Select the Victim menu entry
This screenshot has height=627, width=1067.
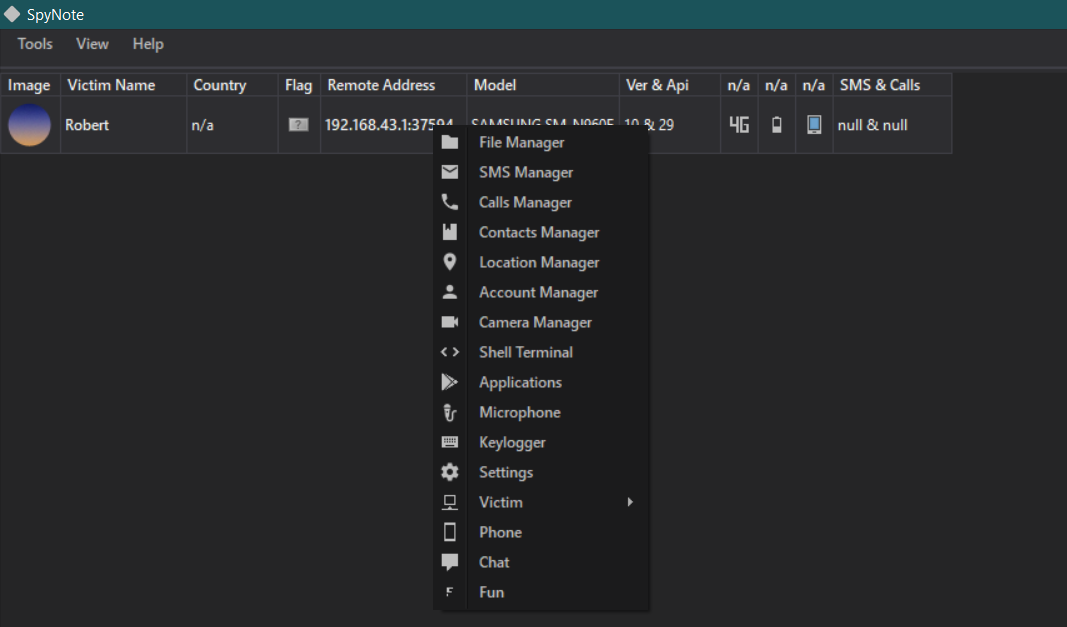point(542,502)
